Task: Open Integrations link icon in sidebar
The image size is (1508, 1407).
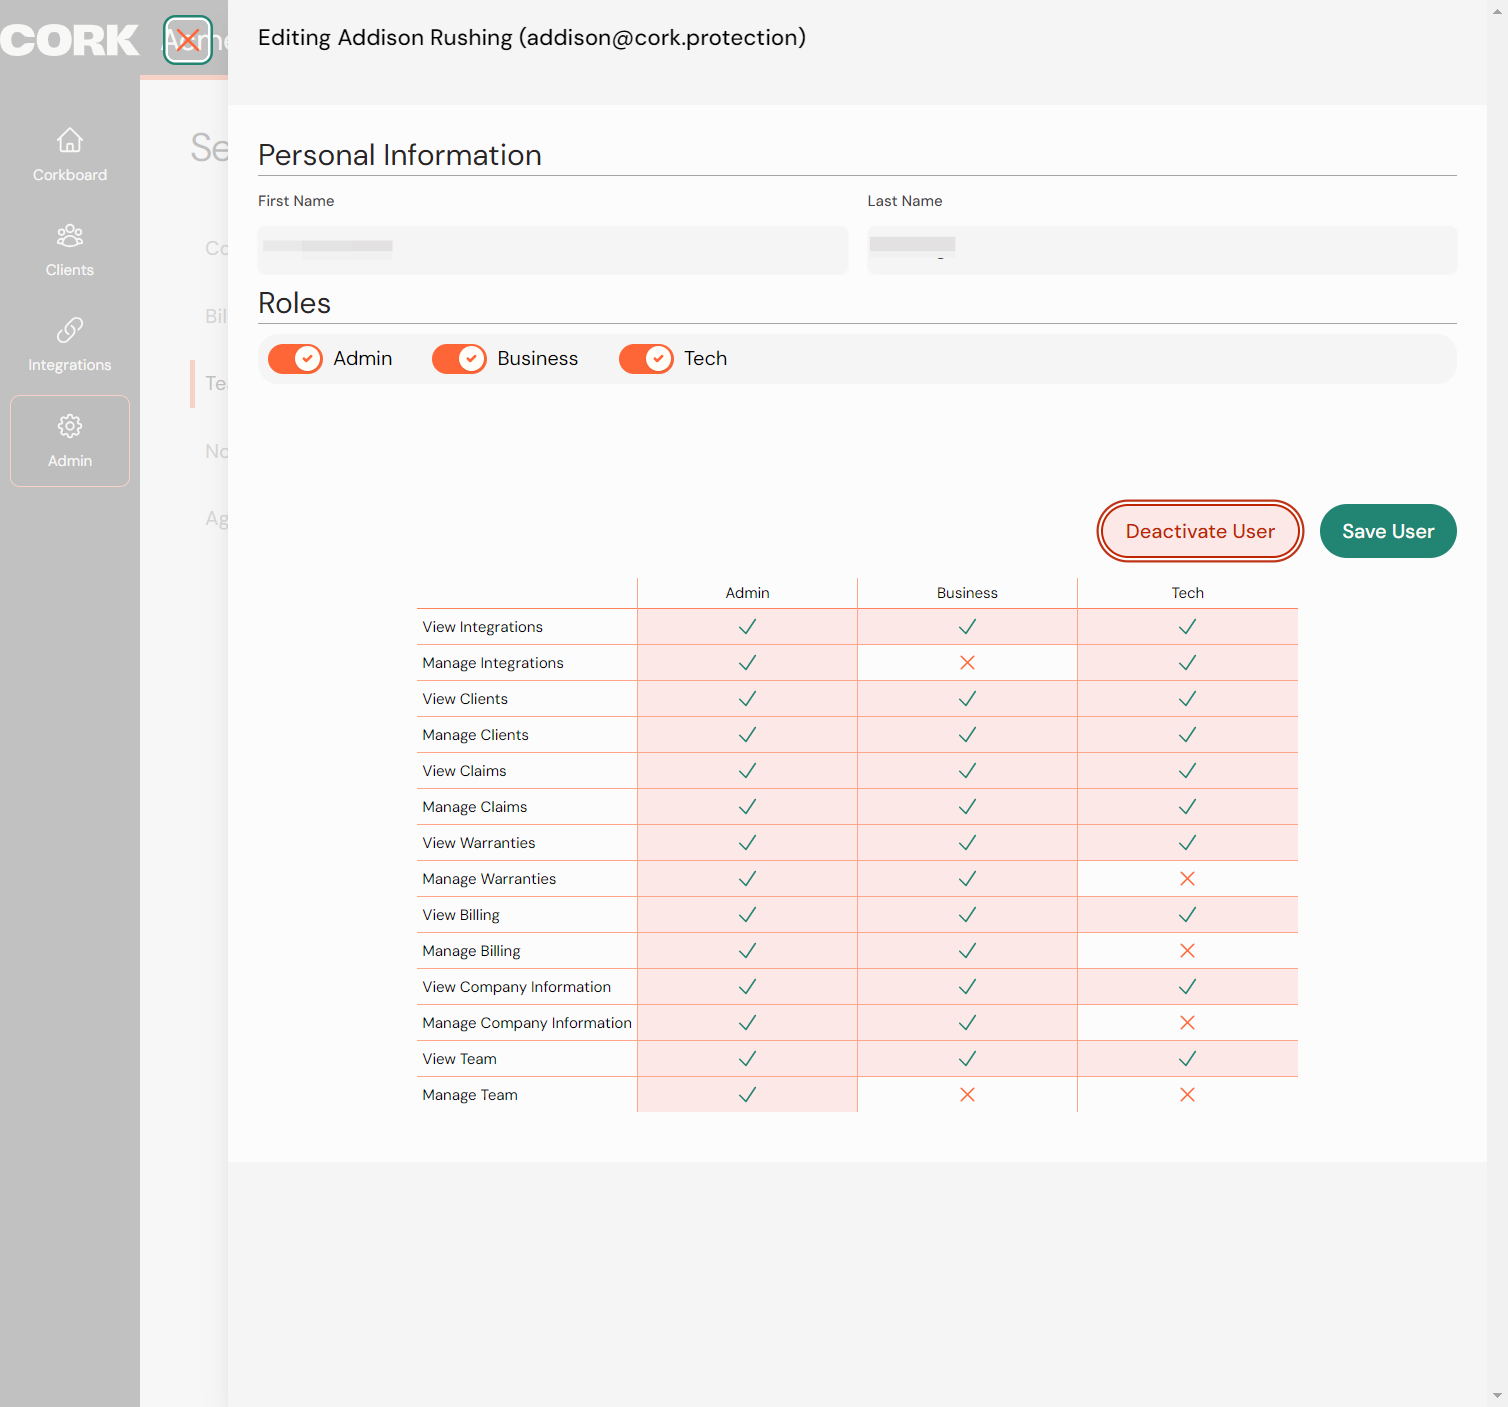Action: click(x=70, y=330)
